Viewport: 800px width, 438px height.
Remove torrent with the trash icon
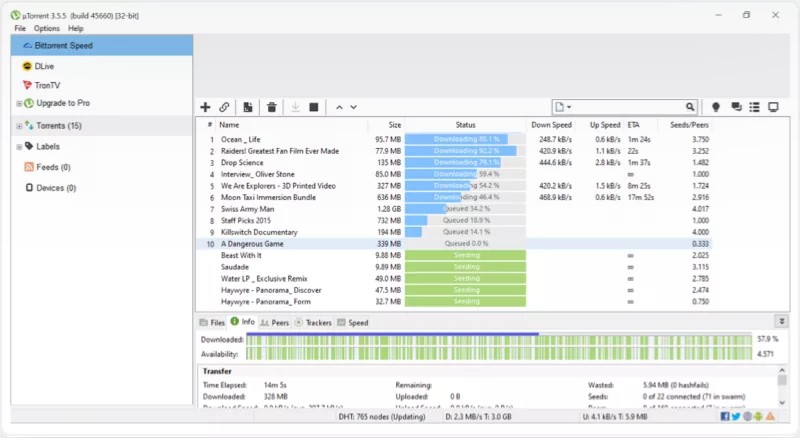271,107
